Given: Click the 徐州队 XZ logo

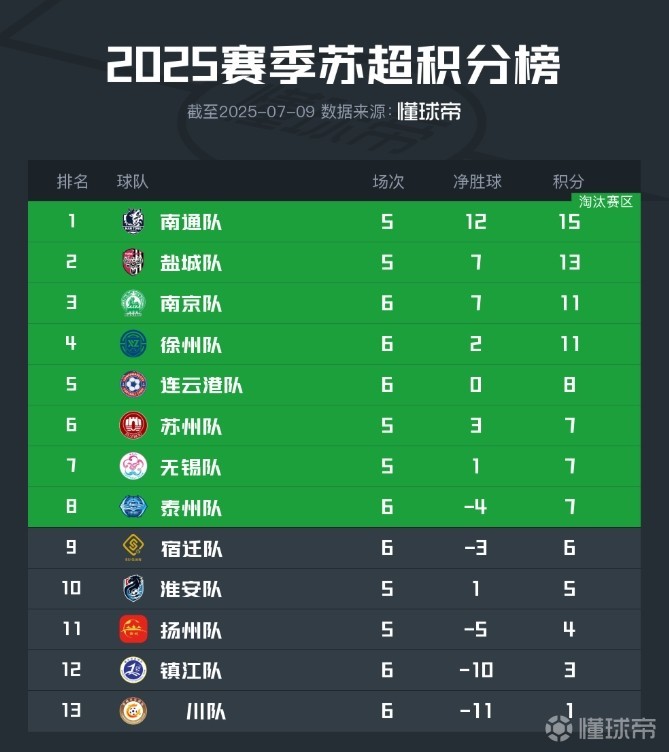Looking at the screenshot, I should click(133, 343).
